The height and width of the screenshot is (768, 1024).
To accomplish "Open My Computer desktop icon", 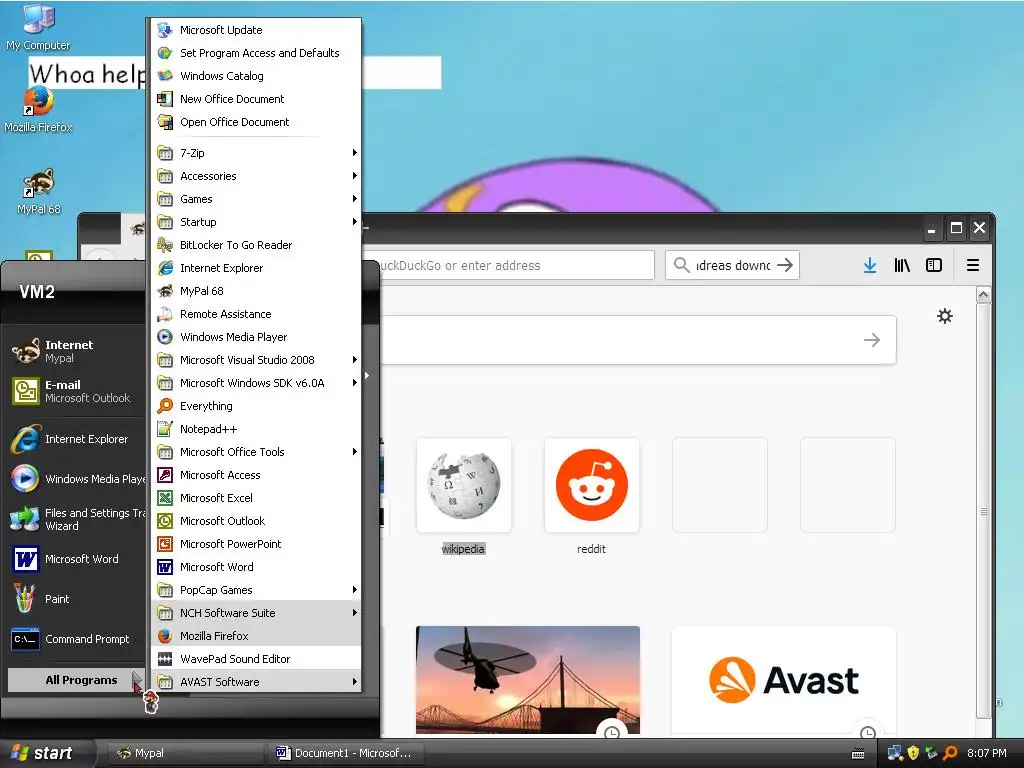I will click(x=38, y=26).
